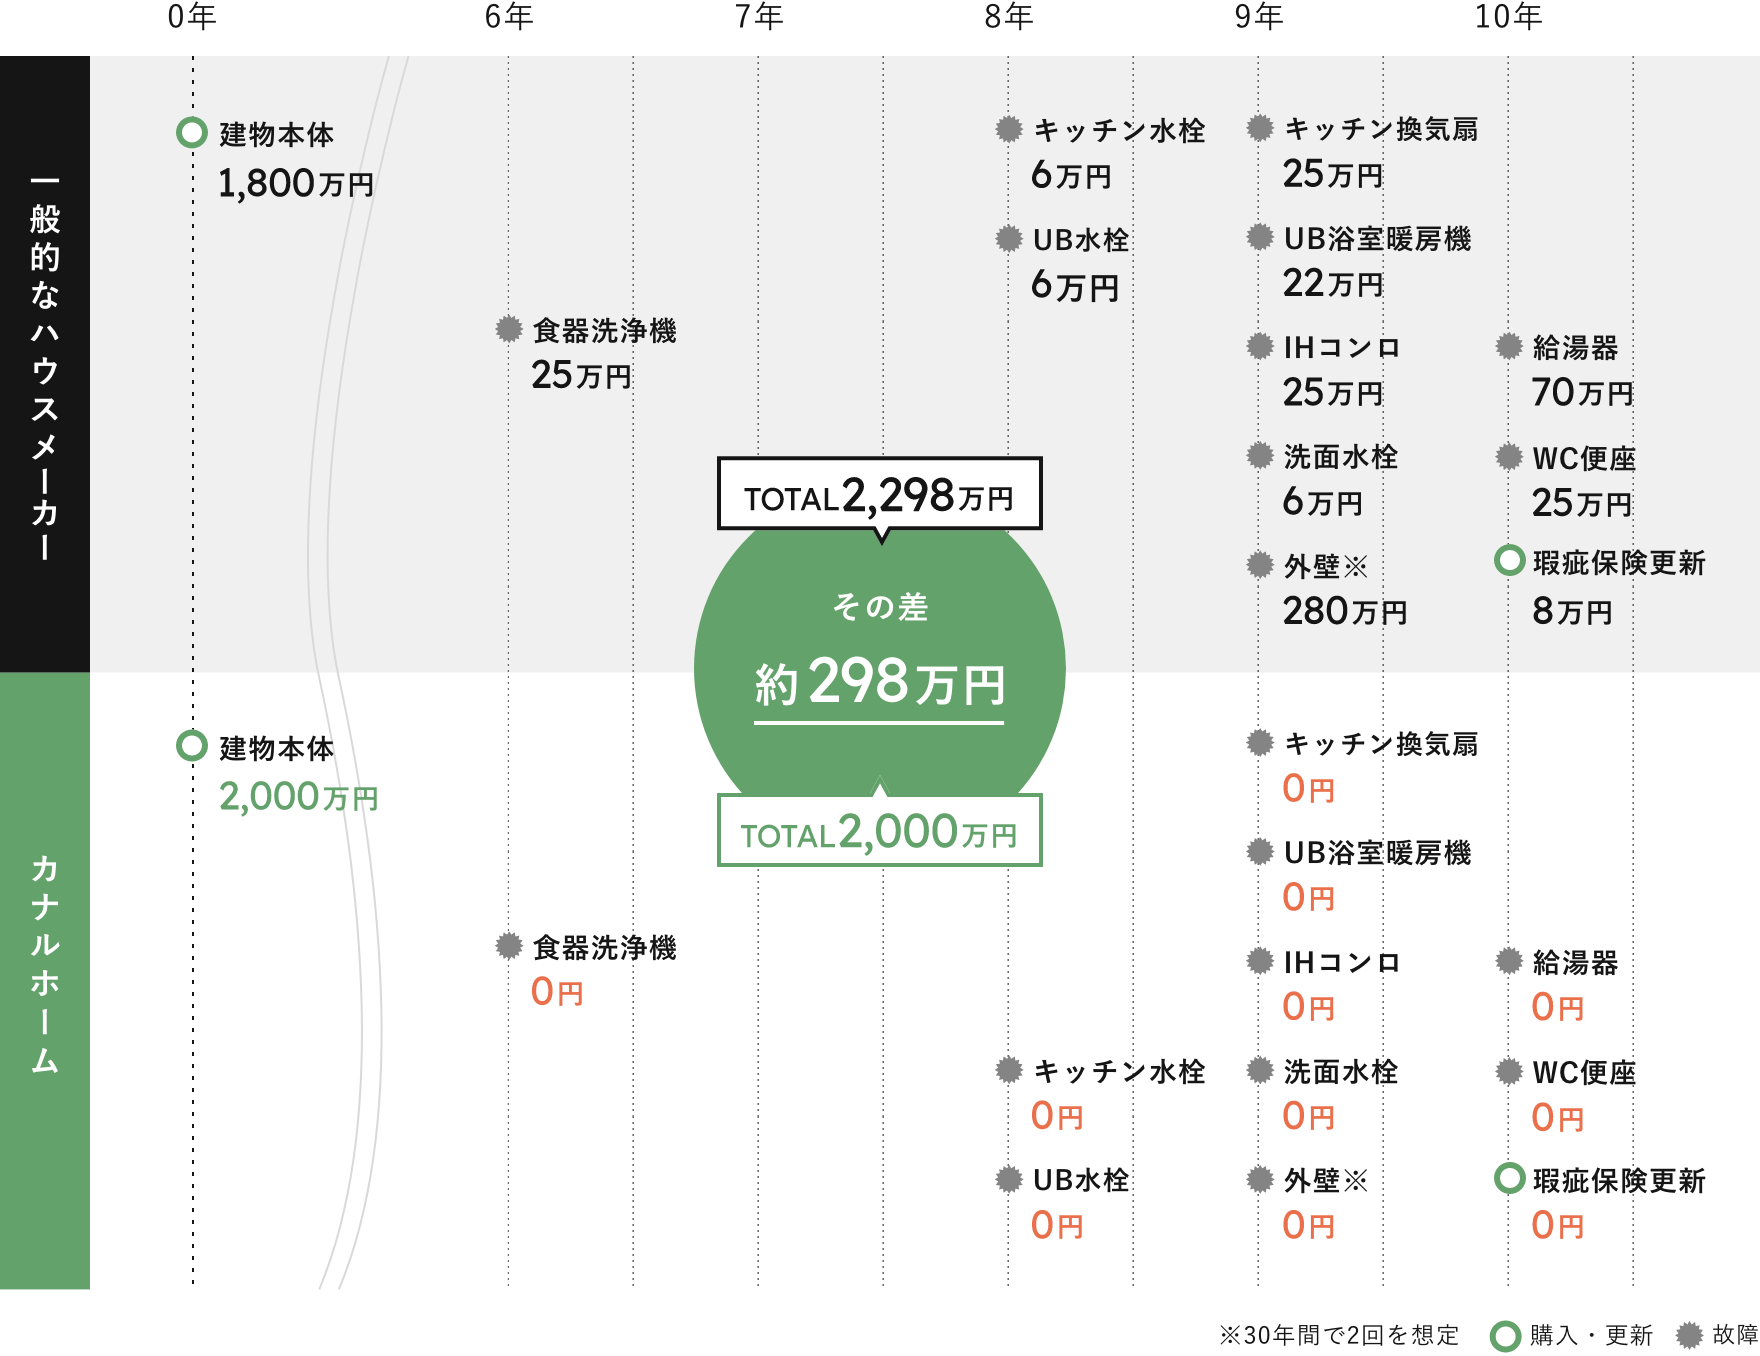This screenshot has height=1356, width=1760.
Task: Click the green-bordered TOTAL 2,000万円 box
Action: pyautogui.click(x=879, y=831)
